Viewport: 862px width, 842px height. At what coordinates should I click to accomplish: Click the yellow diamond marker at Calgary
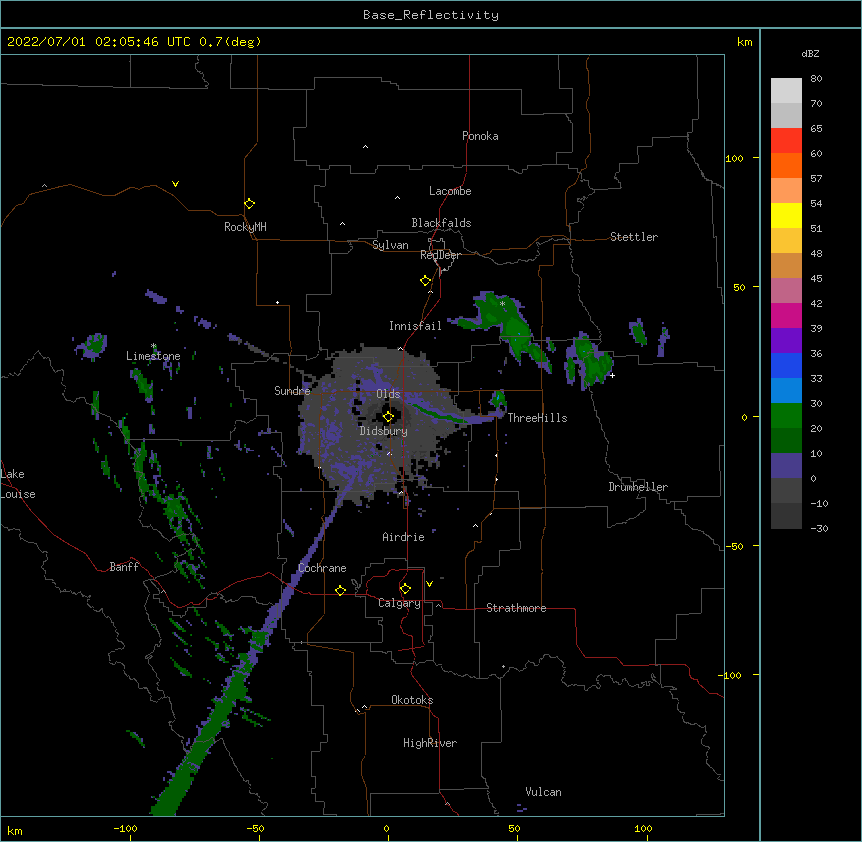click(405, 589)
